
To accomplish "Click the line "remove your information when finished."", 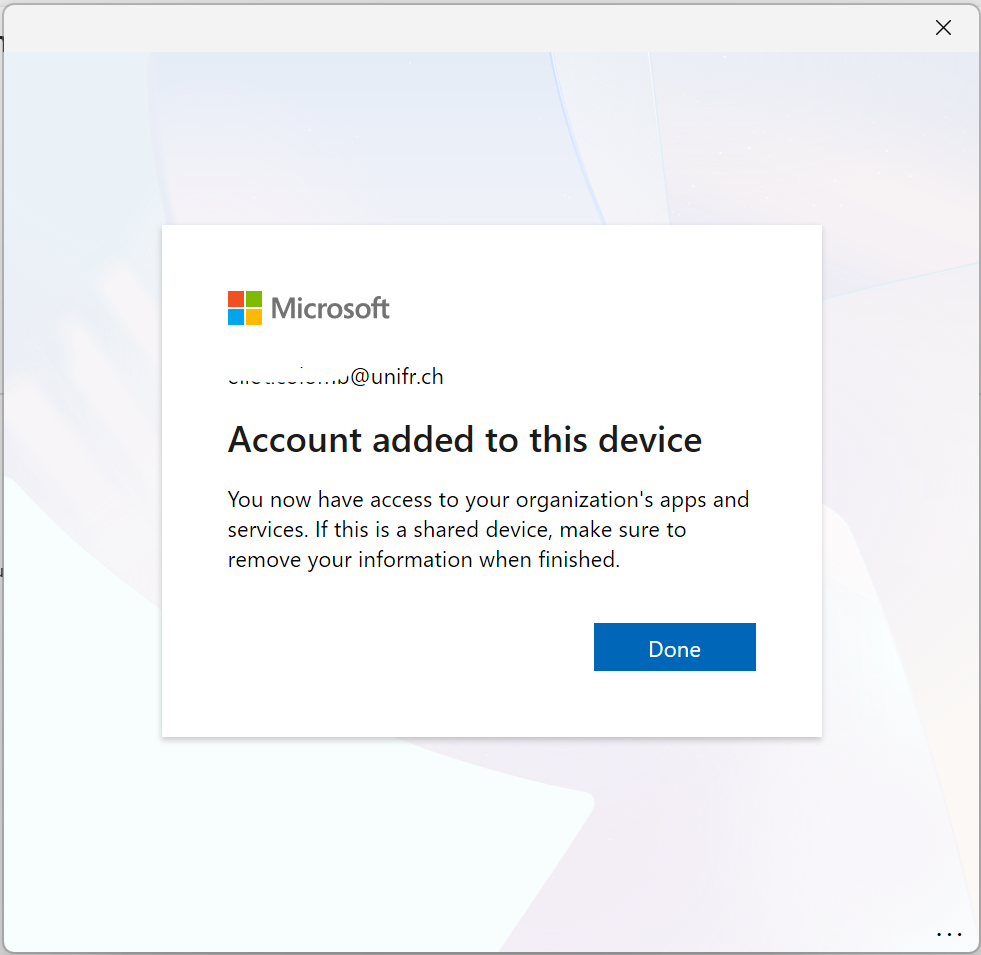I will 424,559.
